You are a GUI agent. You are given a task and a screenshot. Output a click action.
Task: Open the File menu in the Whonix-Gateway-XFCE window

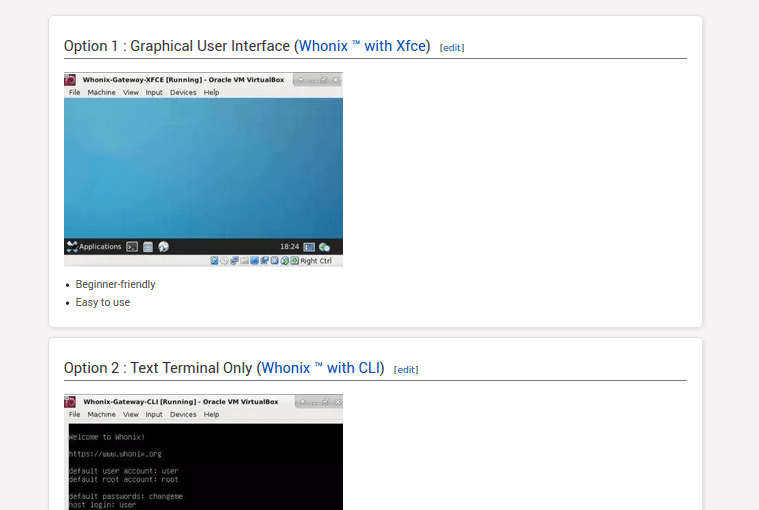pos(75,92)
